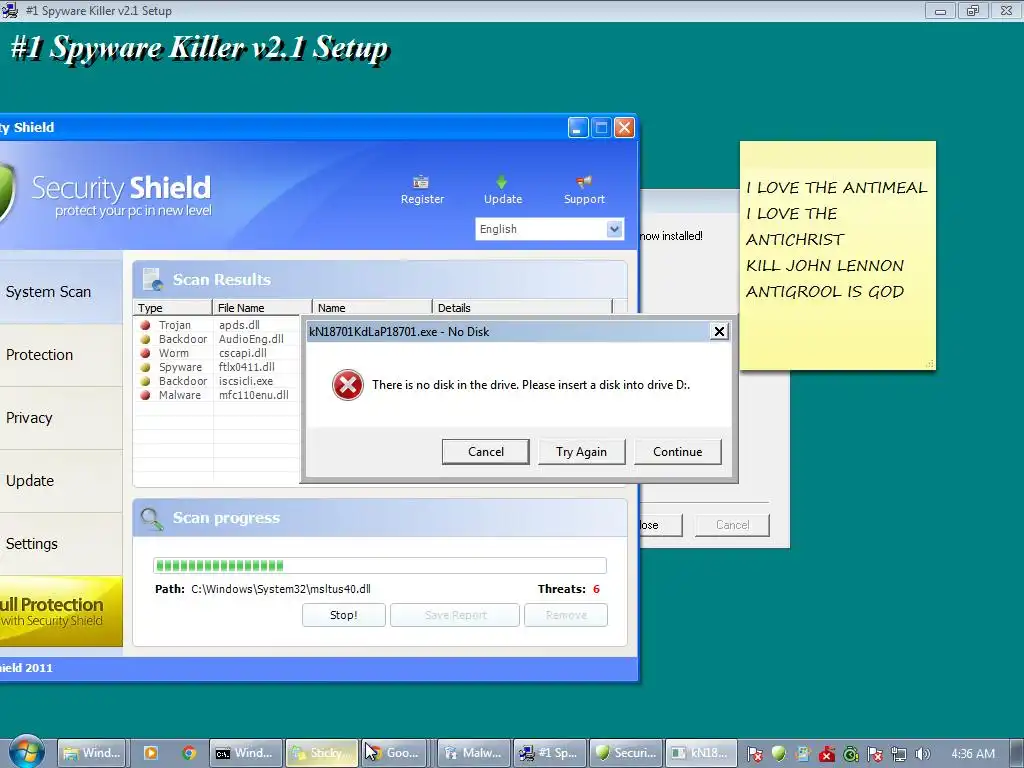
Task: Click Continue in the No Disk dialog
Action: [677, 452]
